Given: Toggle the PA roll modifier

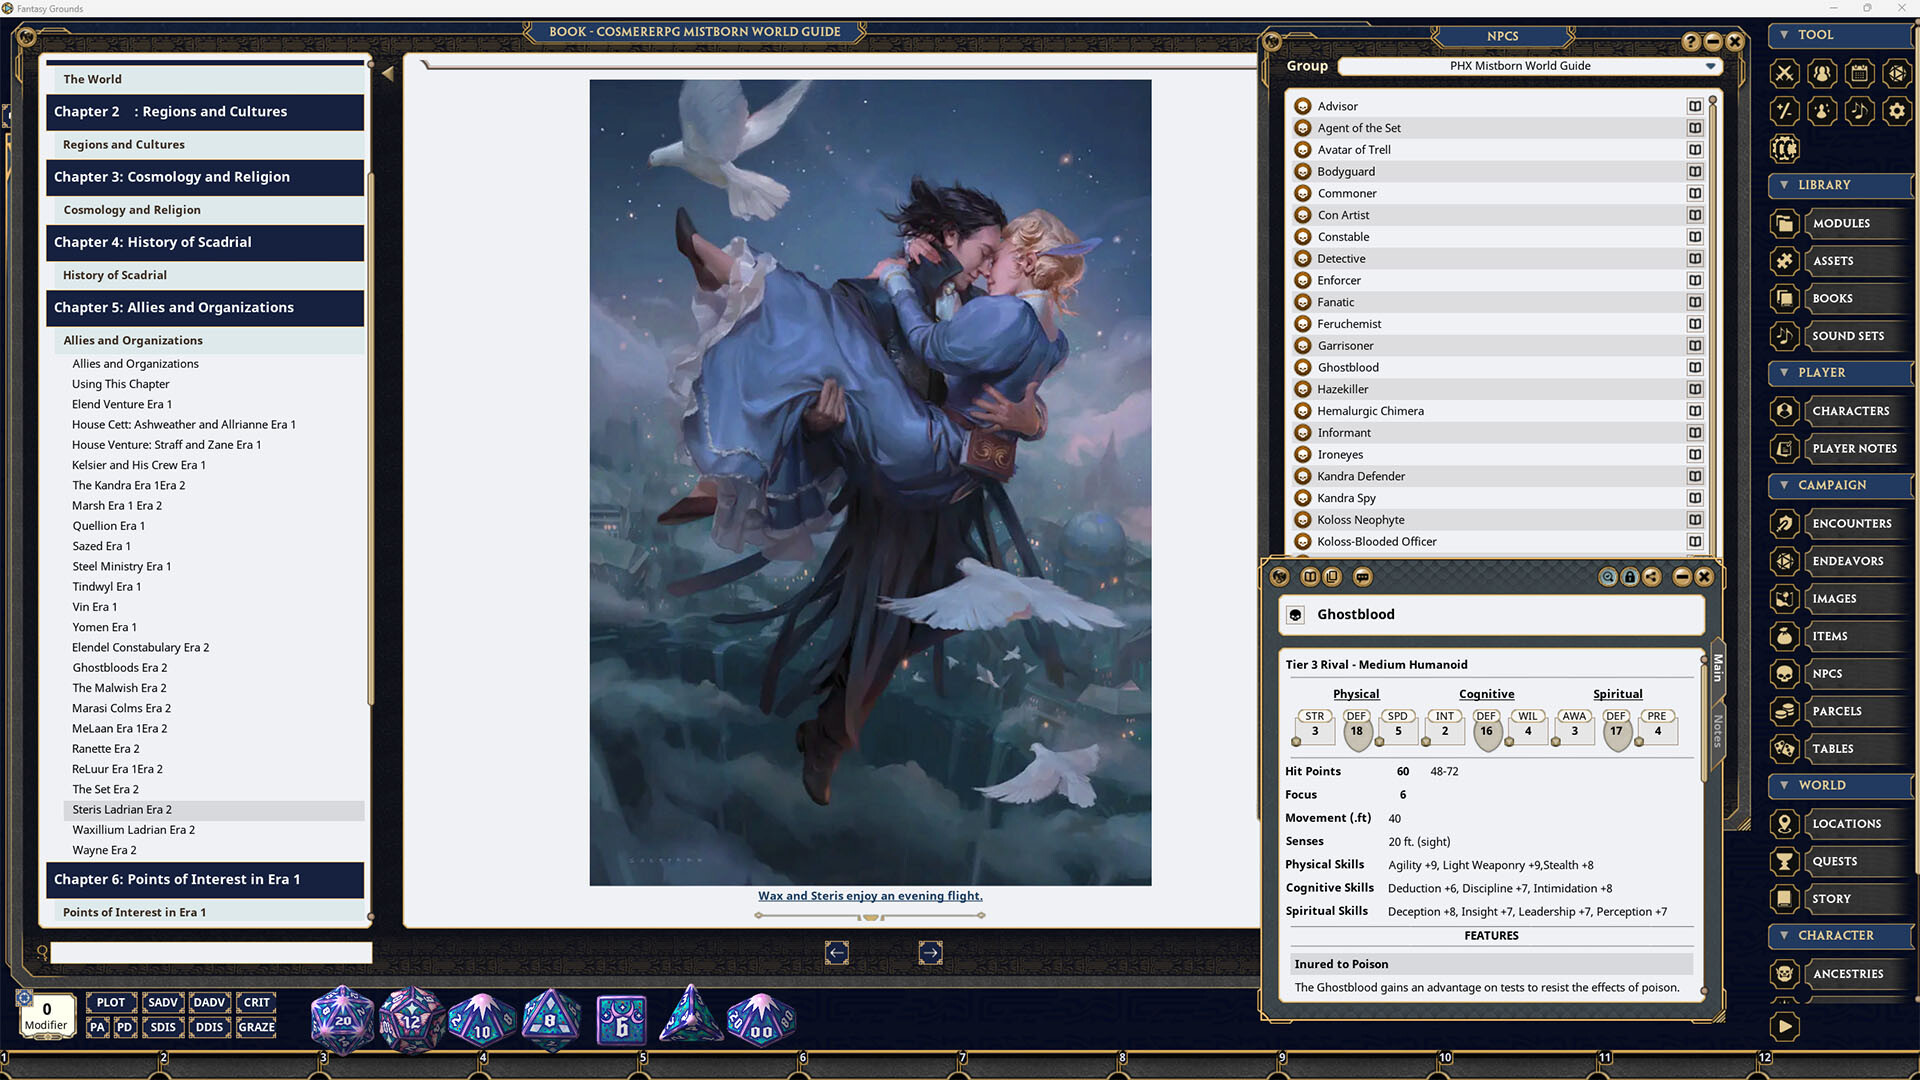Looking at the screenshot, I should pyautogui.click(x=97, y=1027).
